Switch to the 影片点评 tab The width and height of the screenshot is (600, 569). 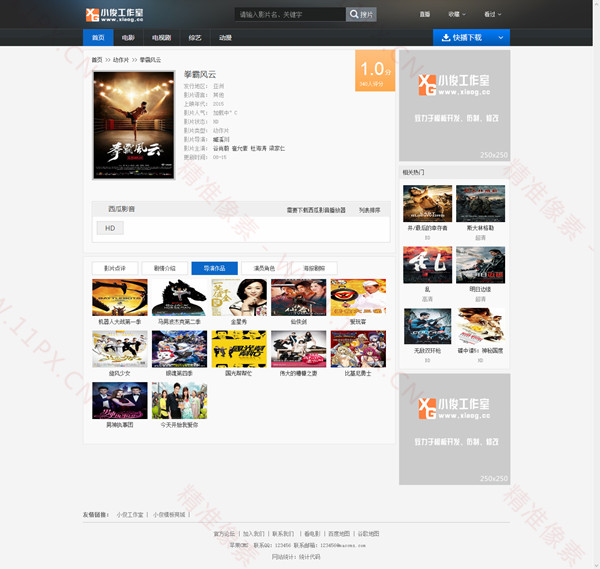pos(114,268)
